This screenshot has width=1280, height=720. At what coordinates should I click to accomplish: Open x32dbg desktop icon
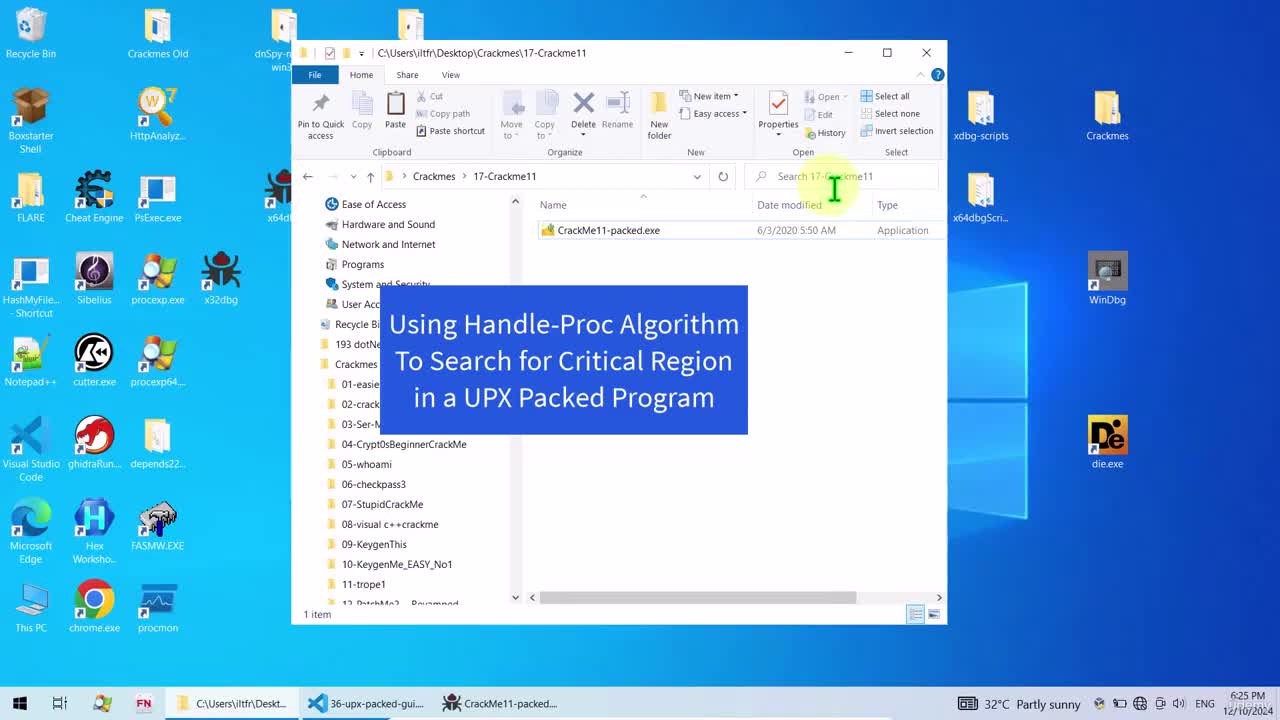(x=221, y=279)
